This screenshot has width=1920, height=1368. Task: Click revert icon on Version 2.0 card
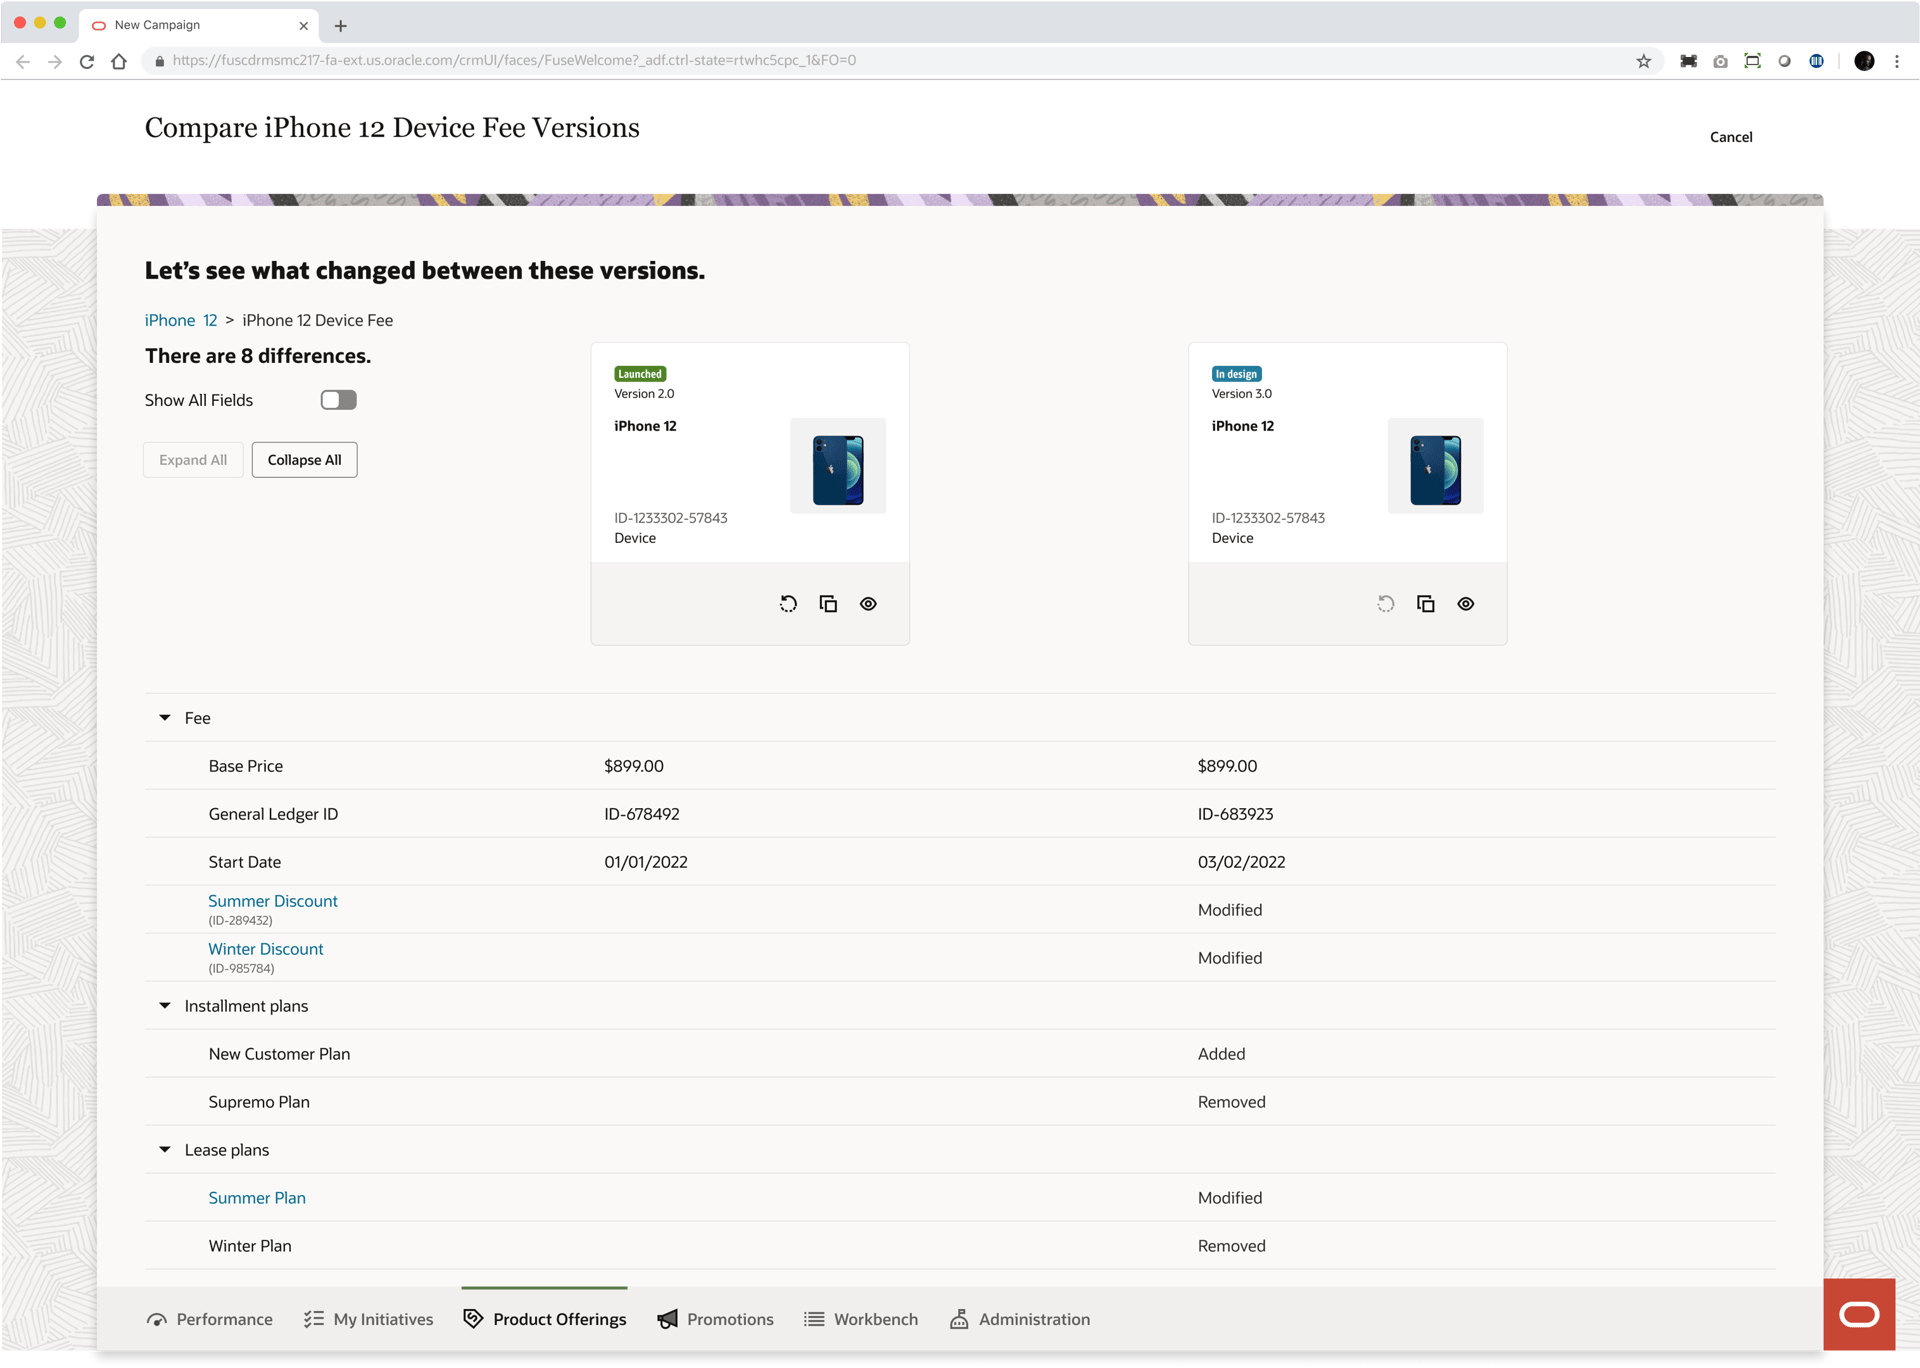click(x=788, y=604)
